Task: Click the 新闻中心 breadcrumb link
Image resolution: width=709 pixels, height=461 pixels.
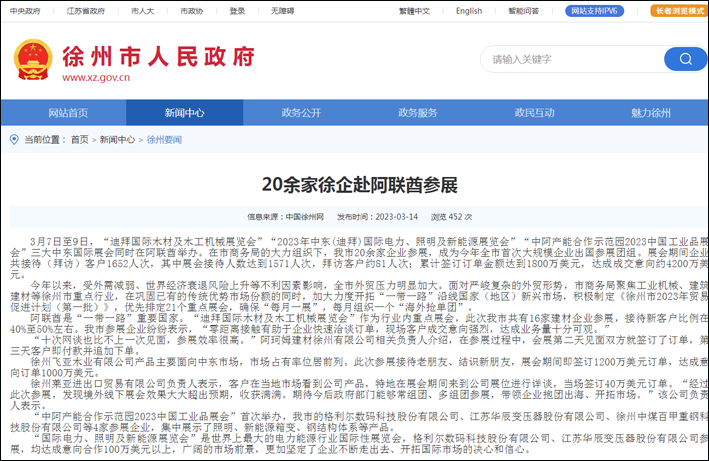Action: 117,140
